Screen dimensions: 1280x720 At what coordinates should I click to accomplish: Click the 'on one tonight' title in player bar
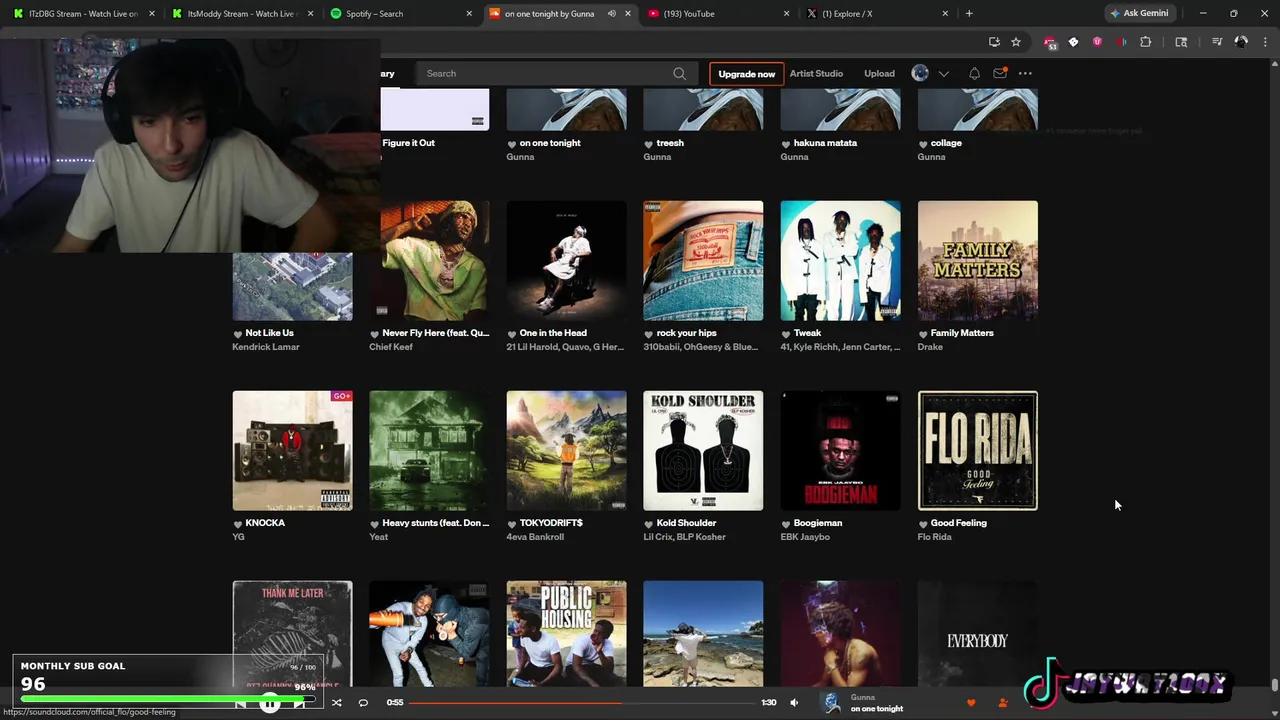877,709
